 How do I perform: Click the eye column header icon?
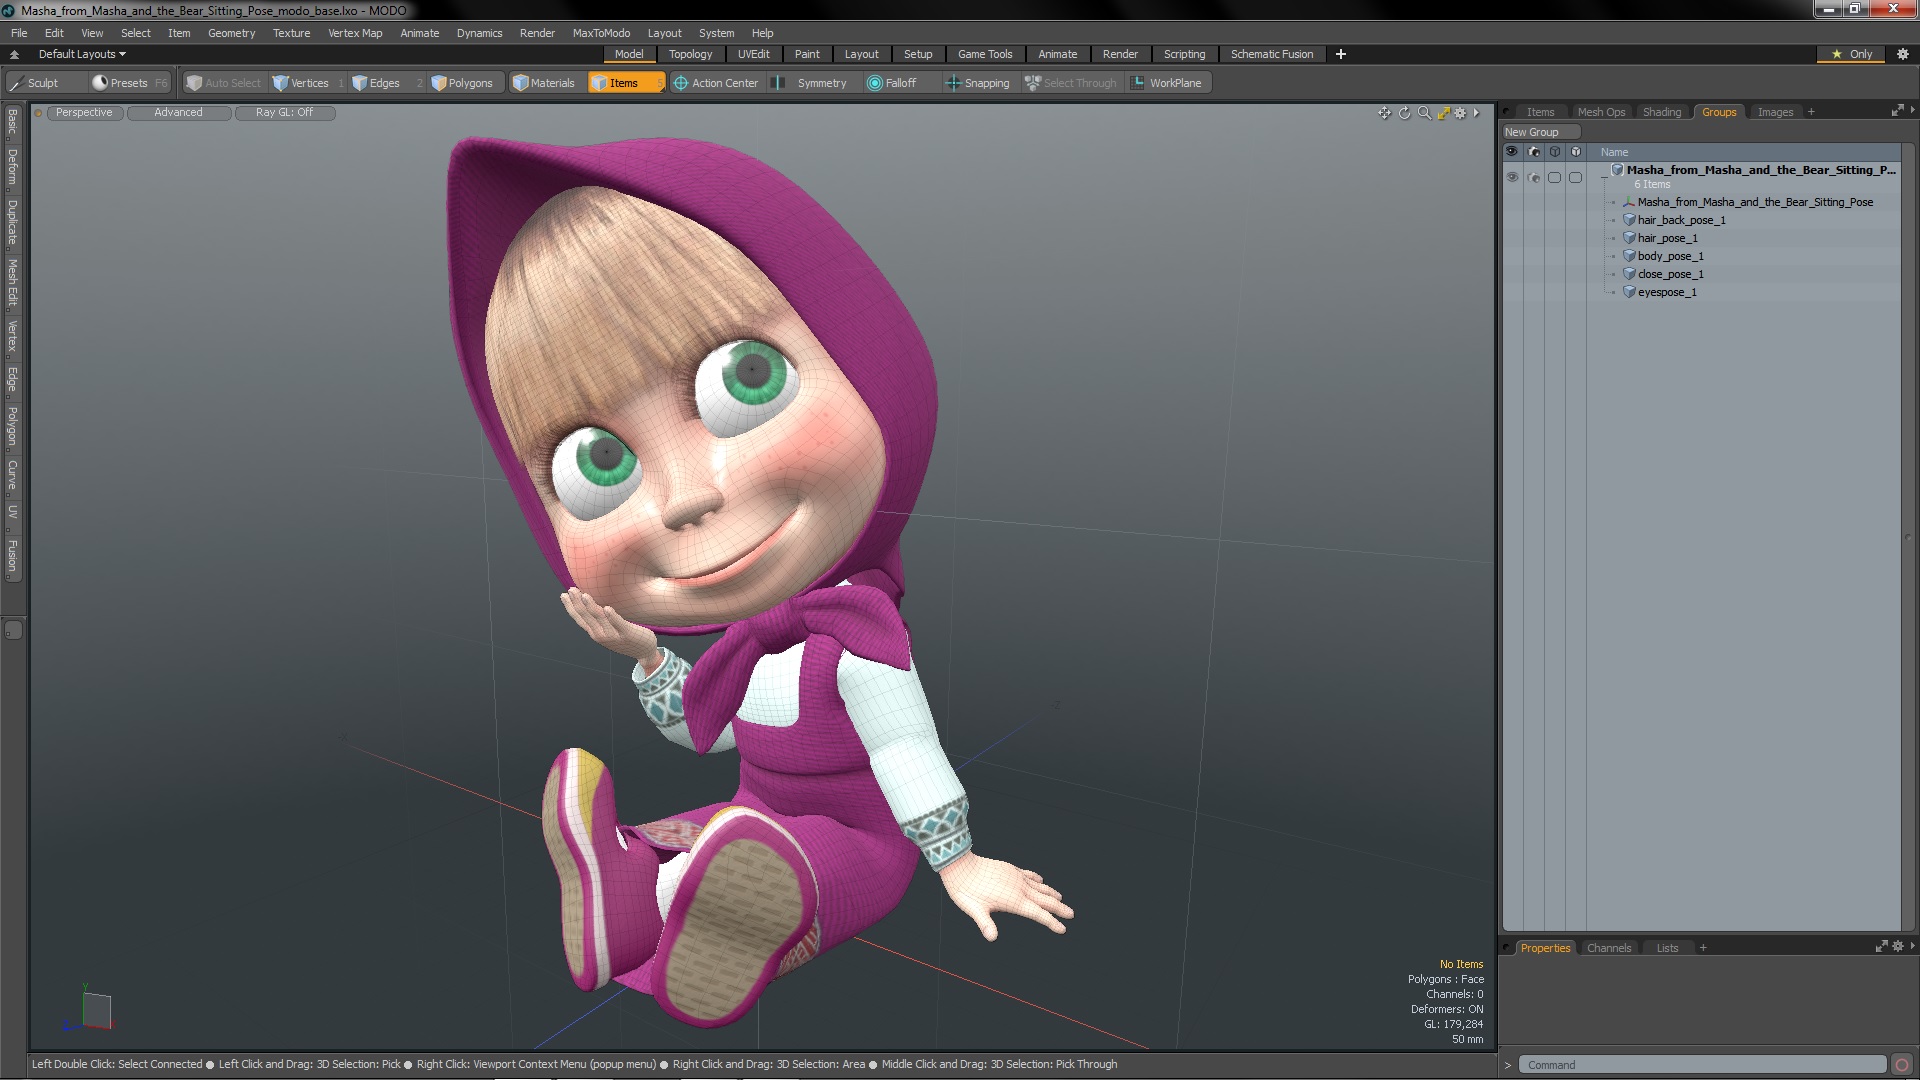pos(1512,152)
